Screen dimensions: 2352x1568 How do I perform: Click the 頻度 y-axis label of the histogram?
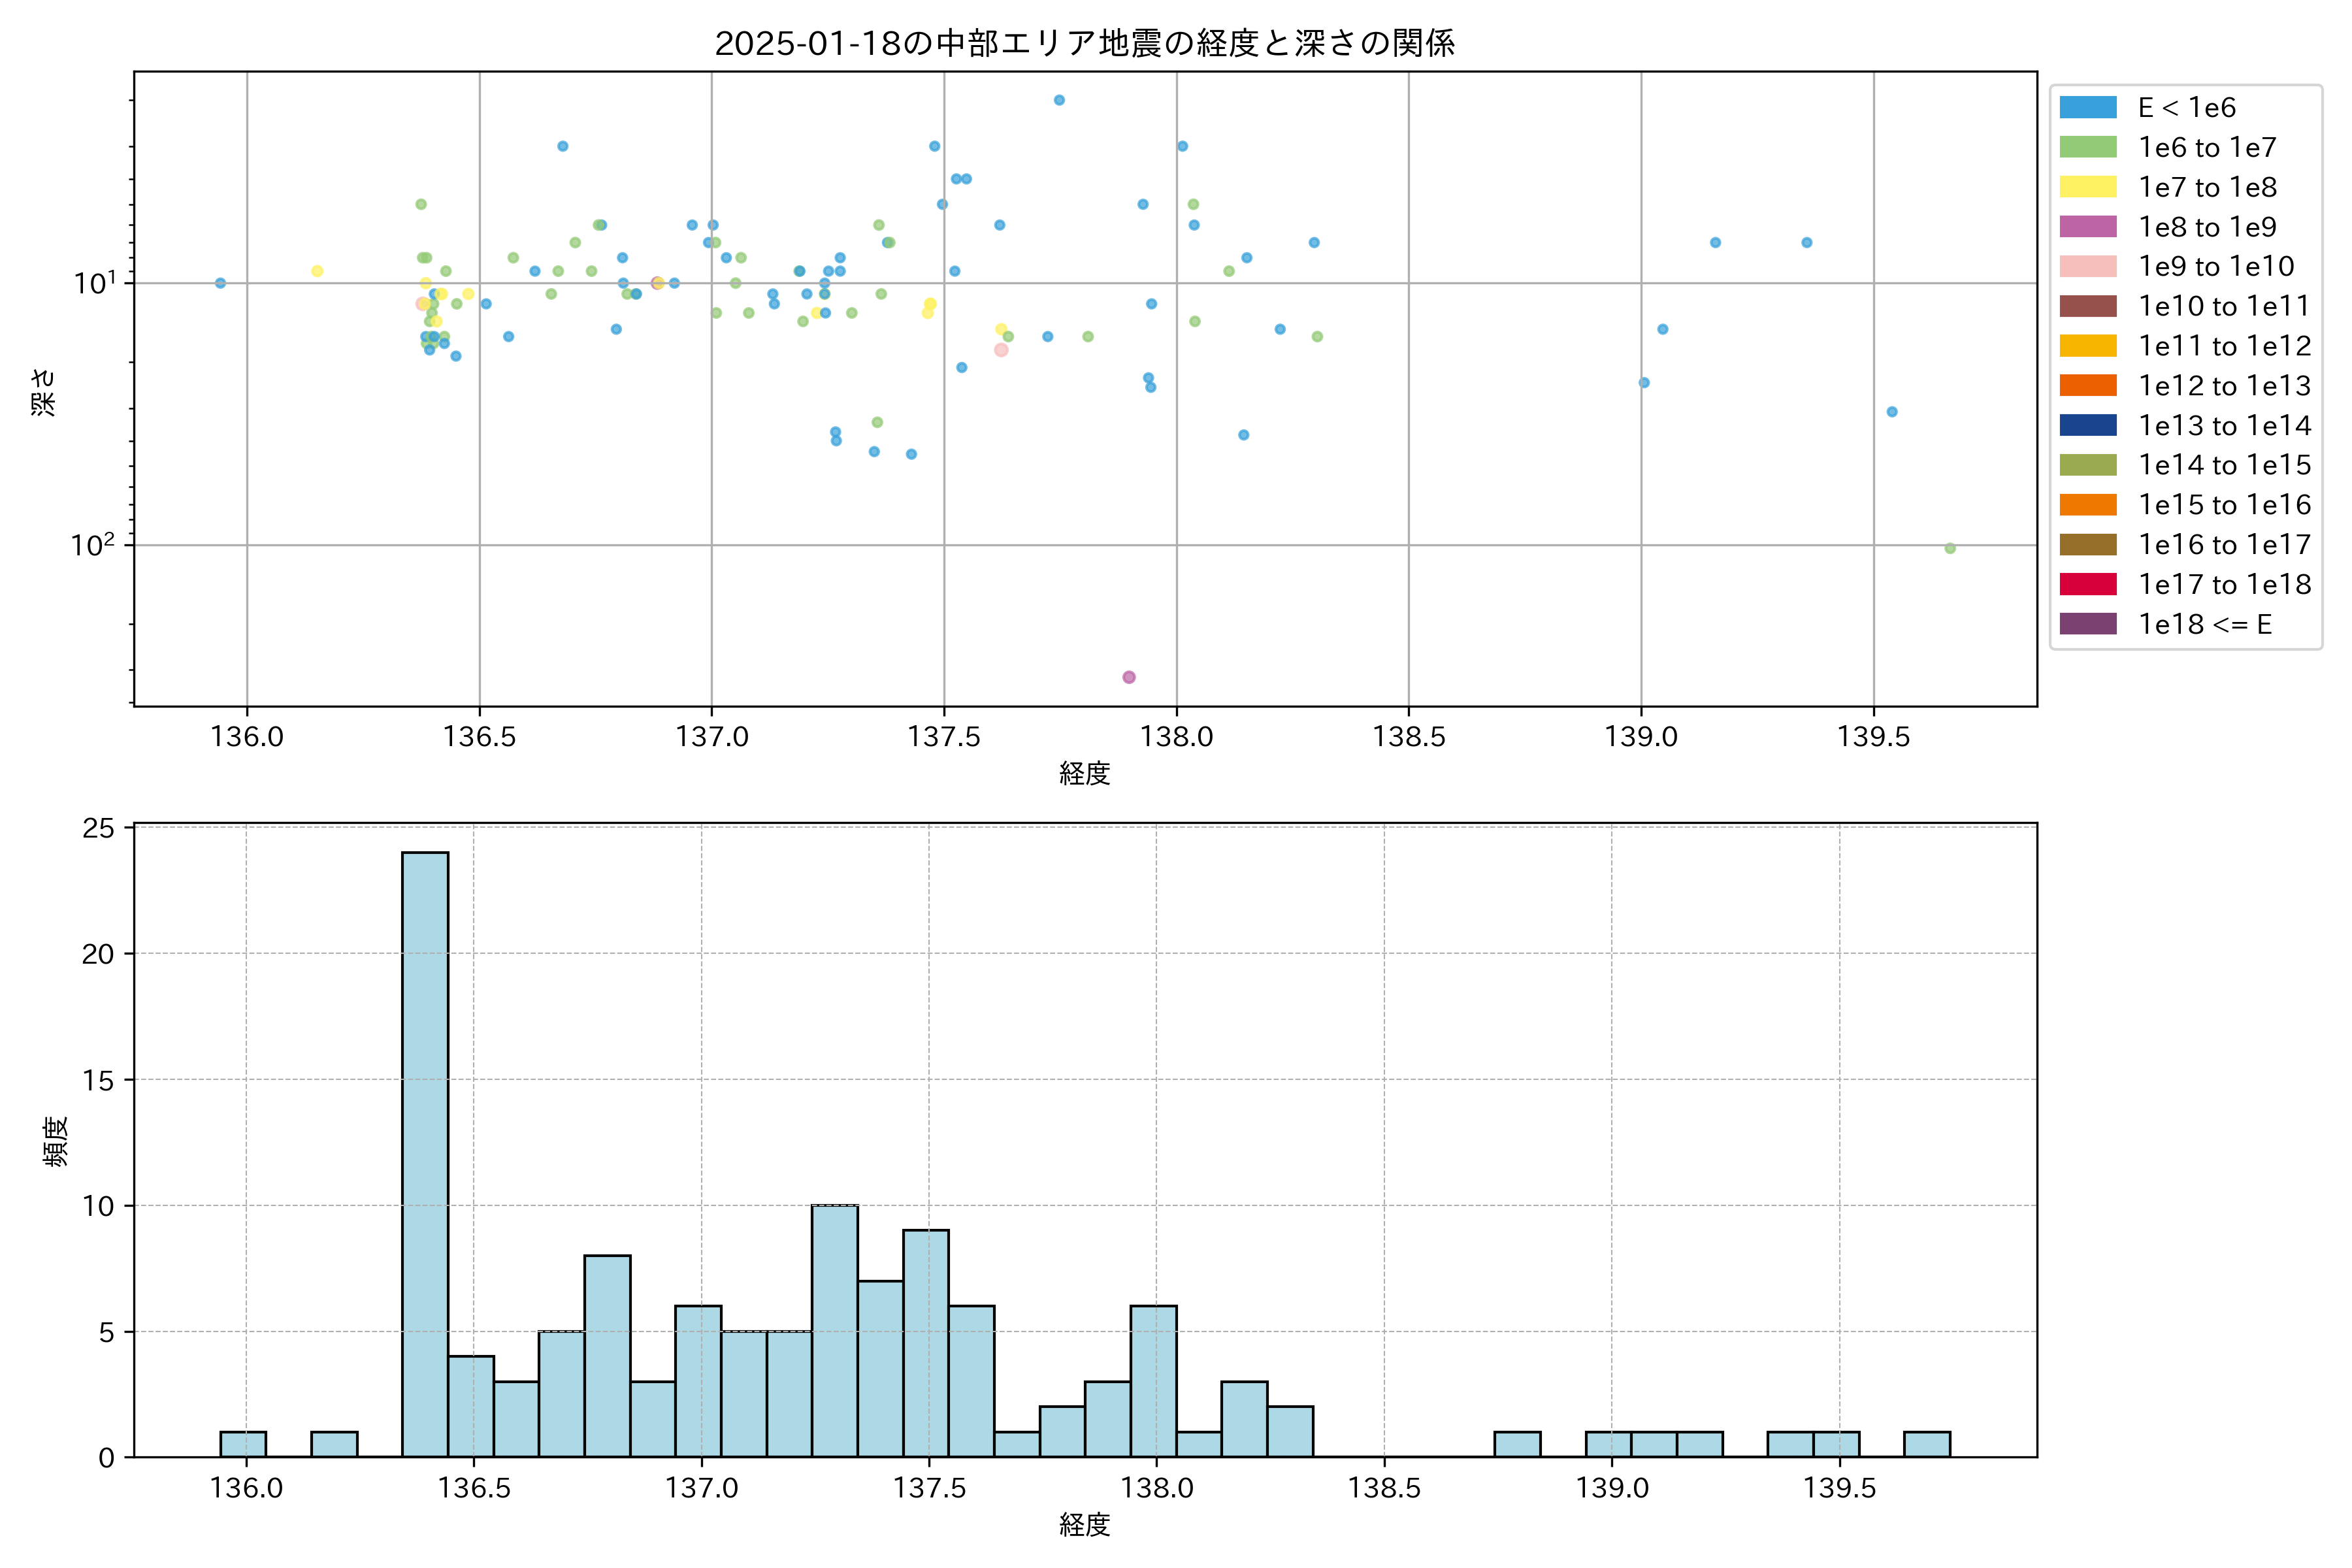click(56, 1141)
